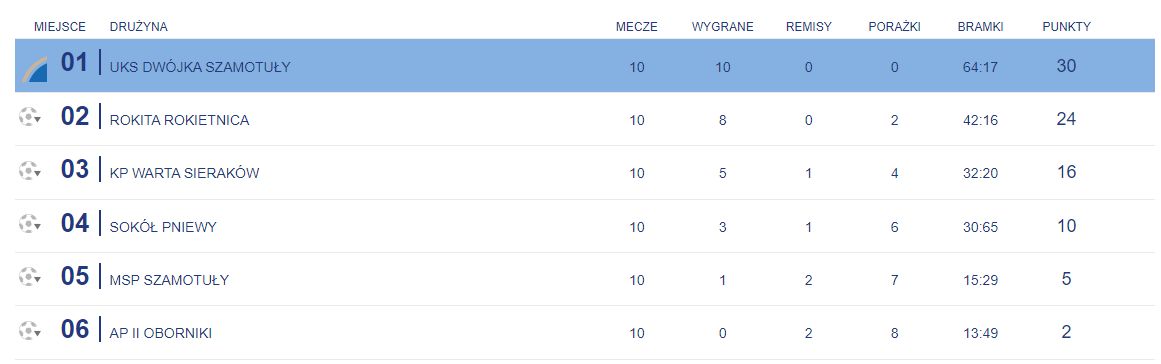Click the ball icon beside MSP Szamotuły

point(29,277)
